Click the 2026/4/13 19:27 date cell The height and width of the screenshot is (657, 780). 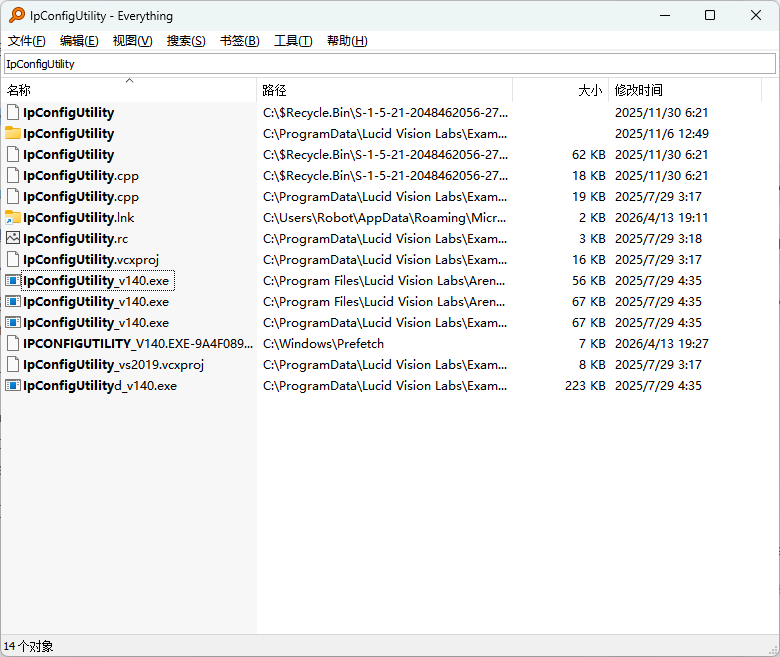point(662,344)
